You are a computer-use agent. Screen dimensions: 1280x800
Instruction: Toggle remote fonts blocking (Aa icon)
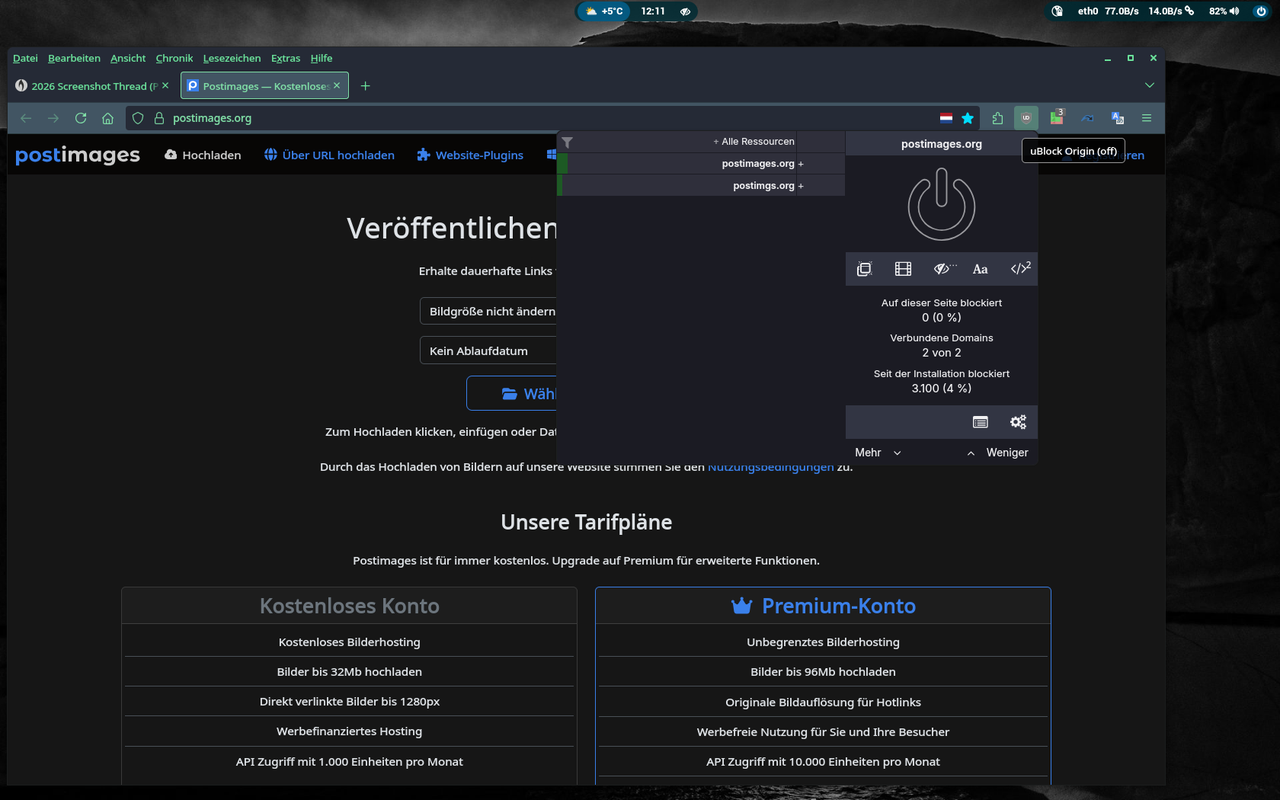click(980, 268)
